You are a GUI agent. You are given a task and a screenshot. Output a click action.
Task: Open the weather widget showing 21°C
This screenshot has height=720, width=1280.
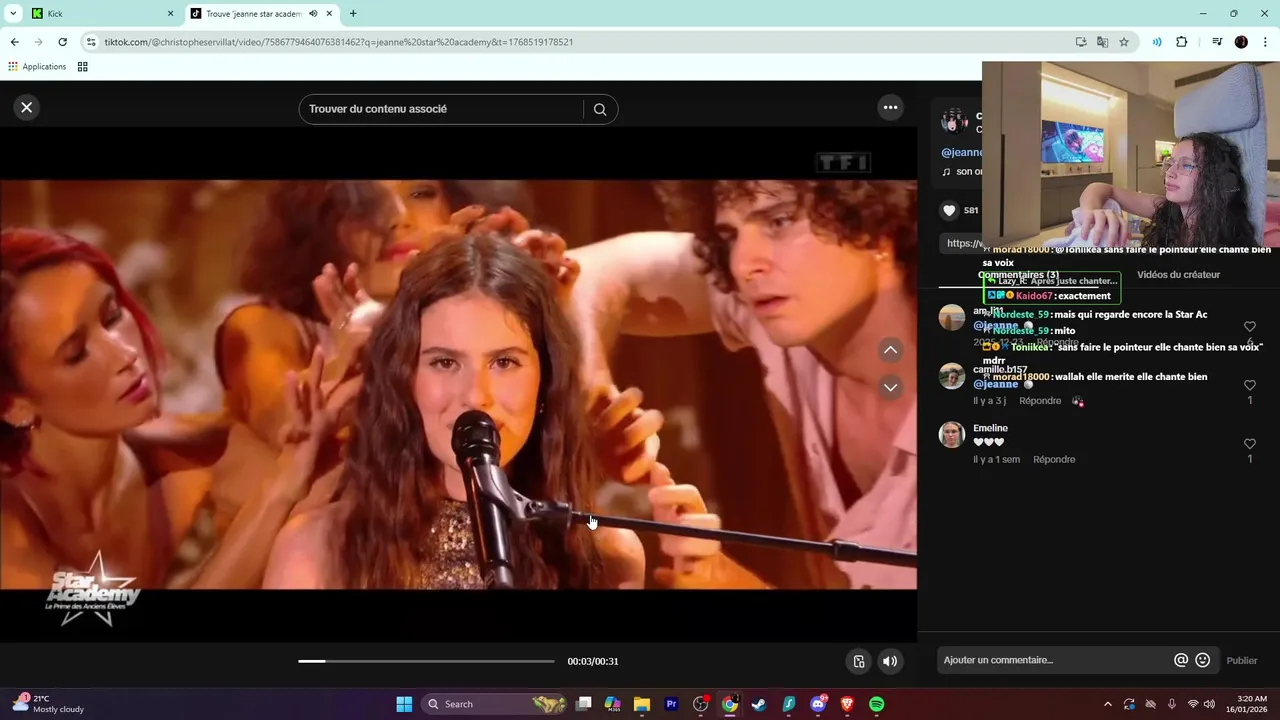pos(48,704)
